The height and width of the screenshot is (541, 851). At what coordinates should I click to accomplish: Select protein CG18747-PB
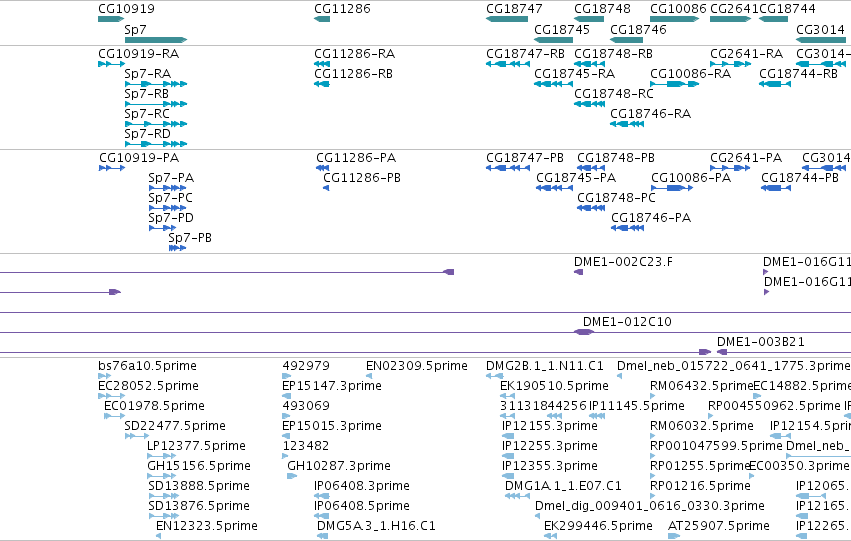coord(525,158)
